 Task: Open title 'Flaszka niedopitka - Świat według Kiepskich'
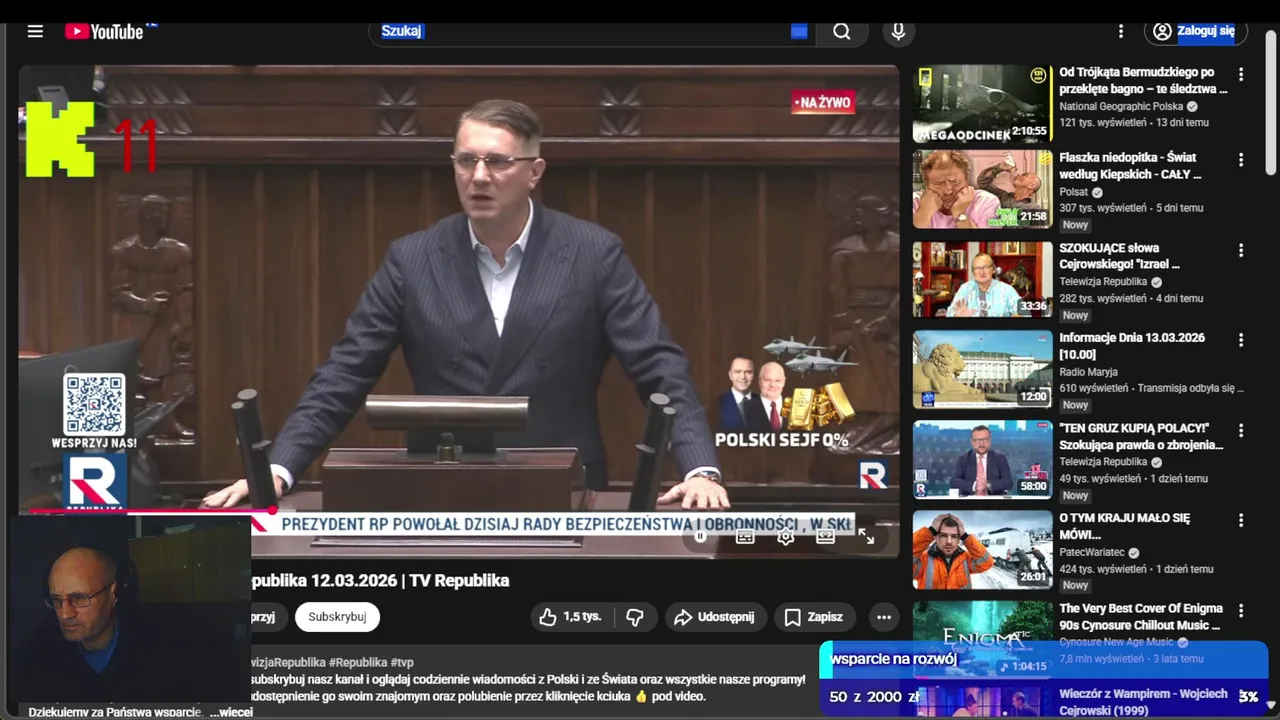(x=1130, y=166)
